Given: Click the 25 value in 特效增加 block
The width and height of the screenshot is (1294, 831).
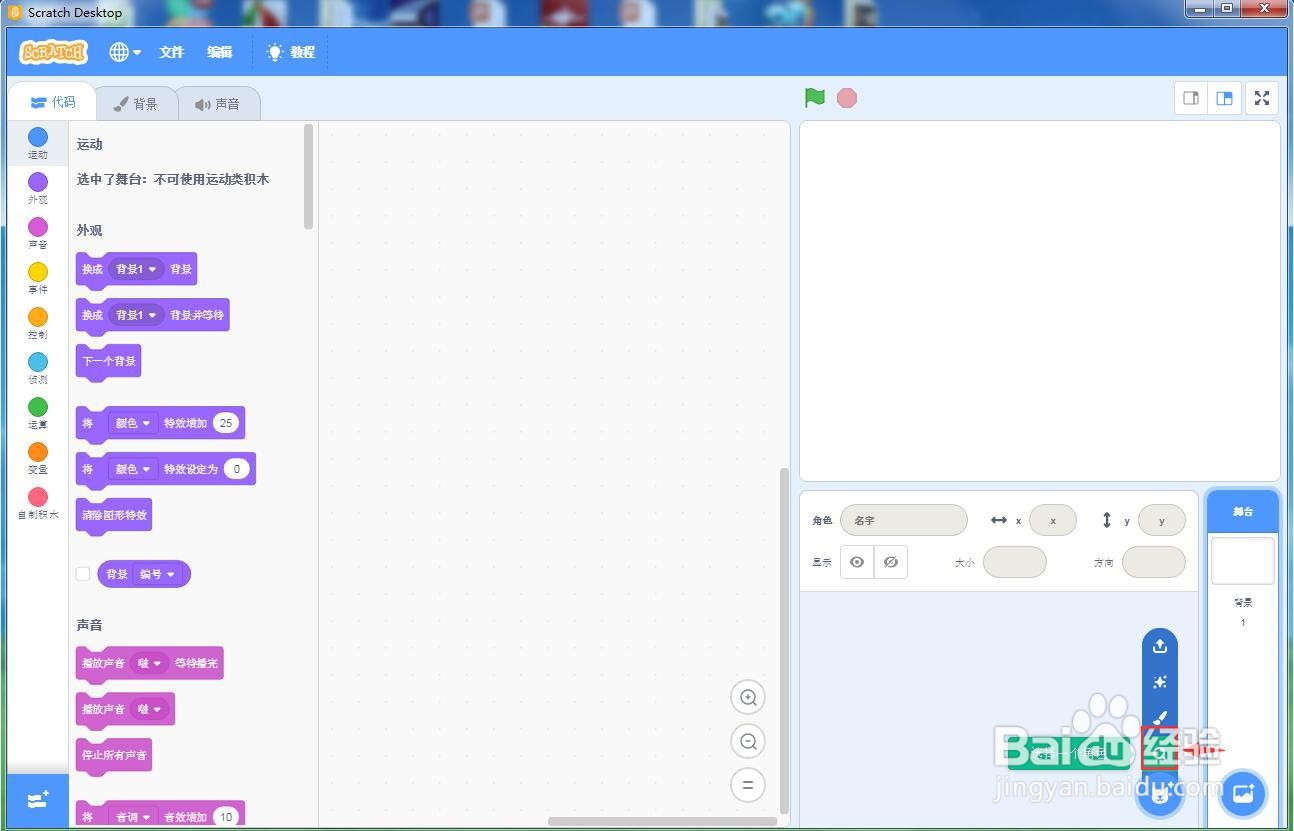Looking at the screenshot, I should [x=226, y=423].
